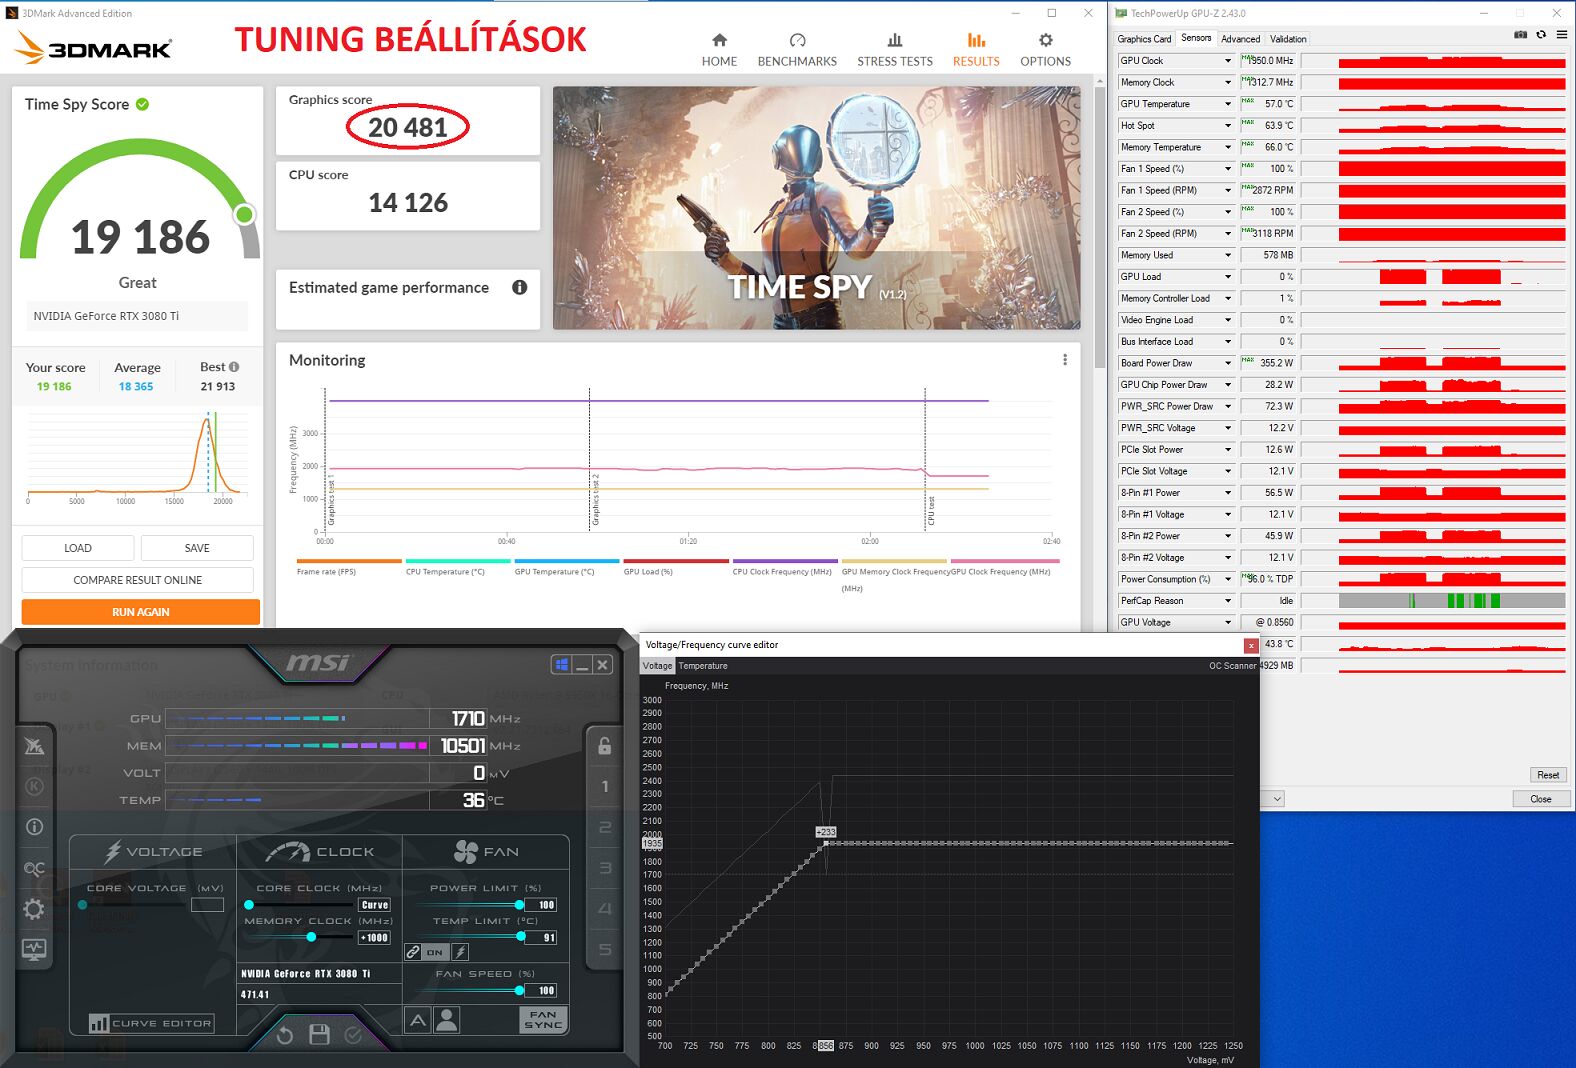1576x1068 pixels.
Task: Adjust the Power Limit slider handle
Action: click(519, 904)
